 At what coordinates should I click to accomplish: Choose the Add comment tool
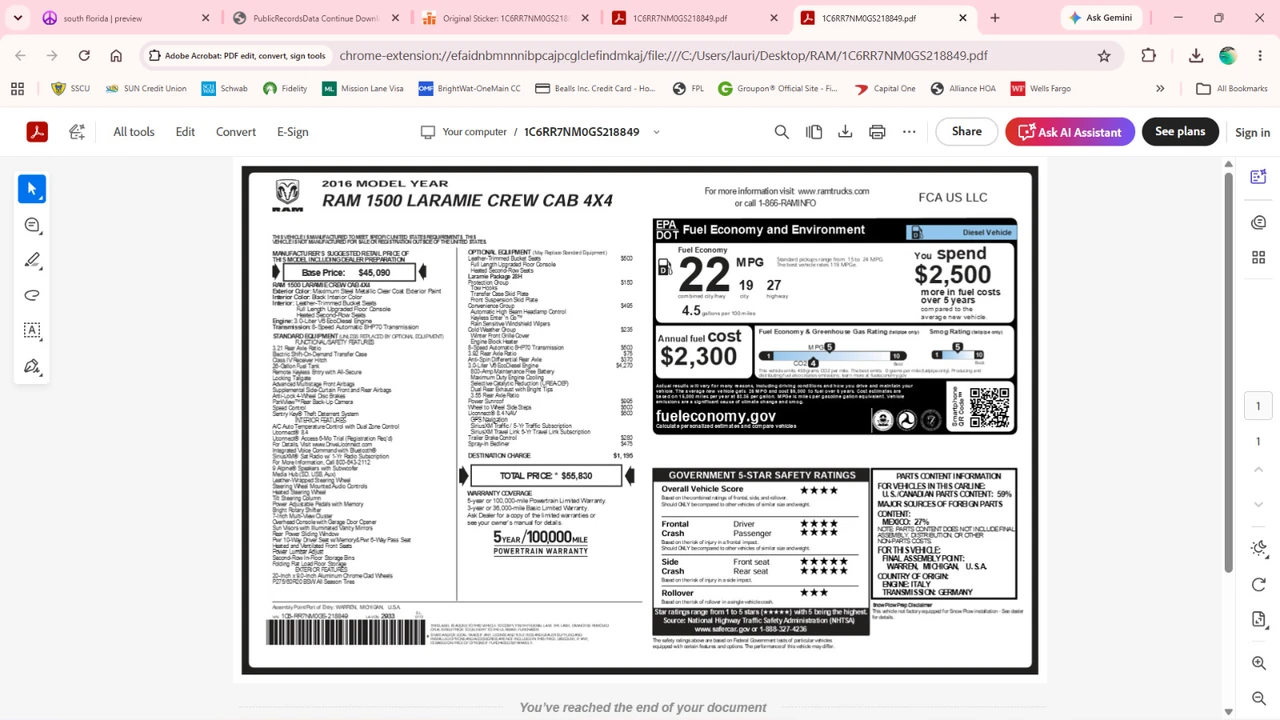click(x=32, y=225)
